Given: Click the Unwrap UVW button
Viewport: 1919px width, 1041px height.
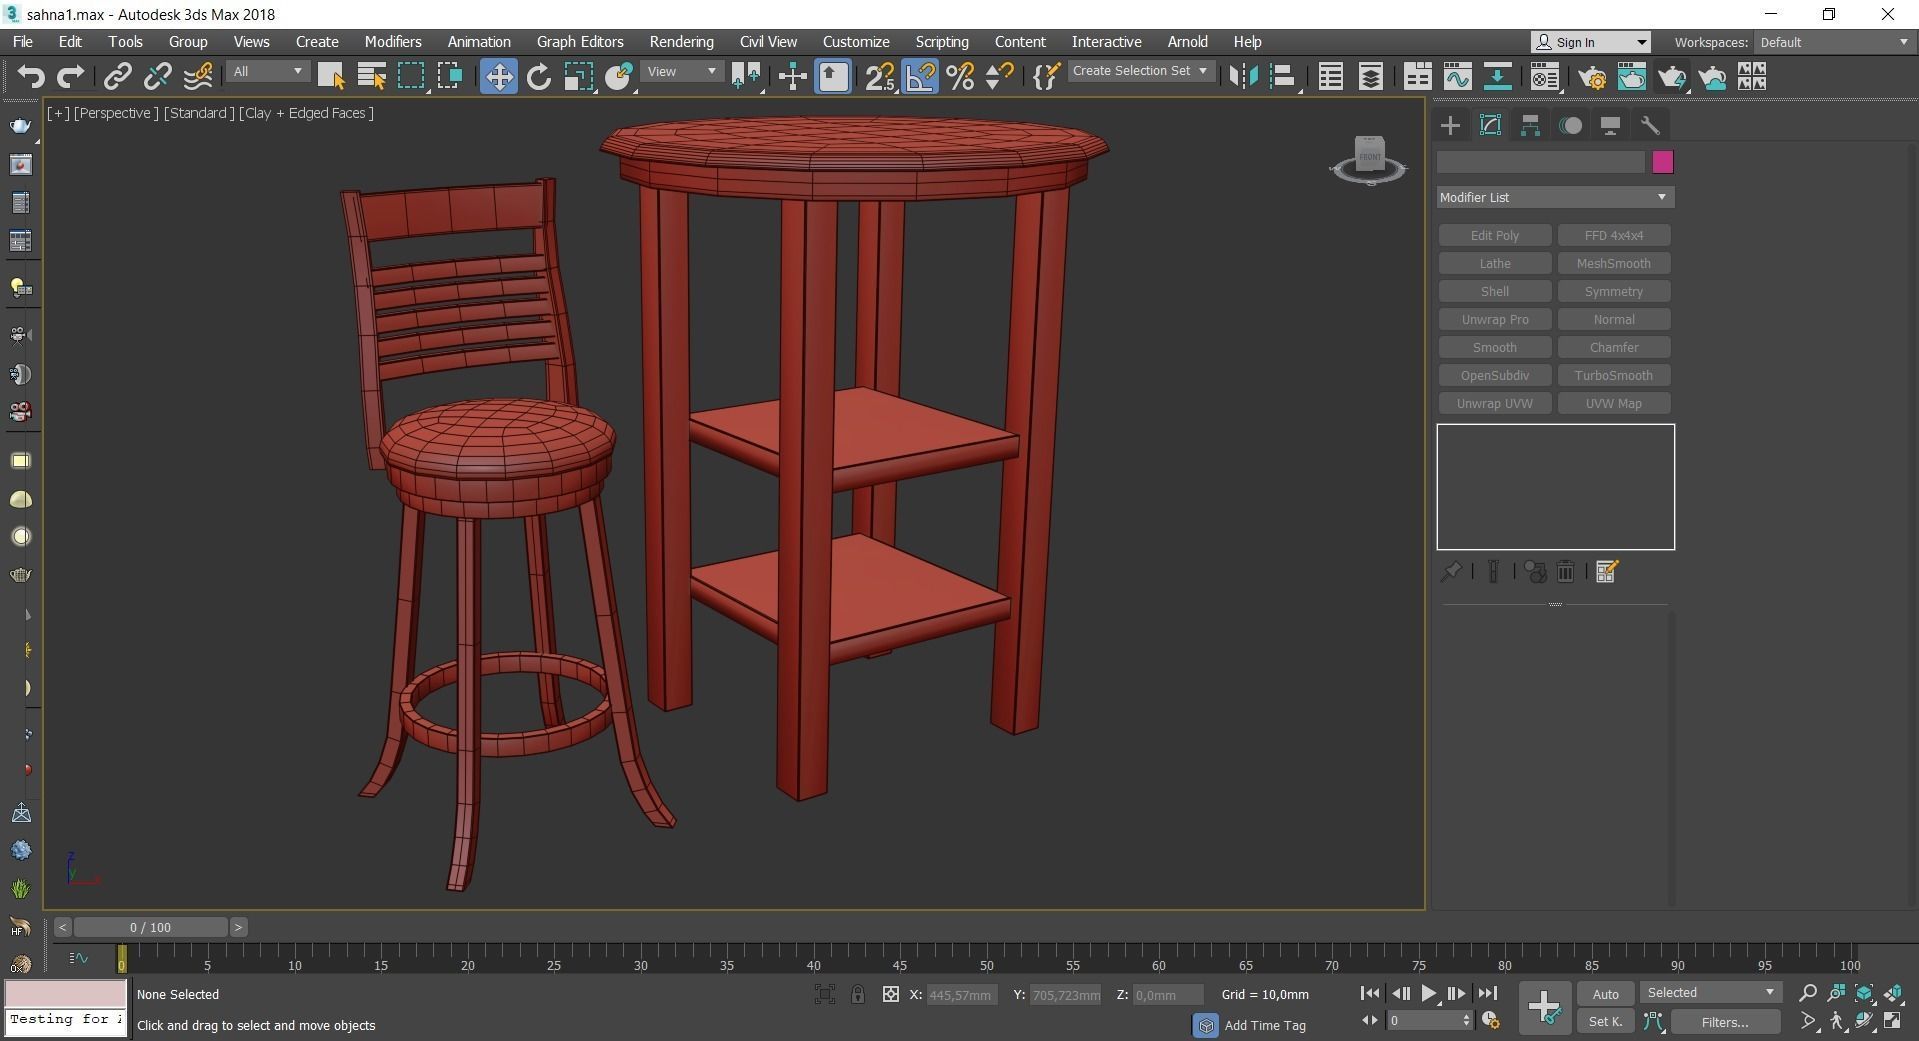Looking at the screenshot, I should [1494, 403].
